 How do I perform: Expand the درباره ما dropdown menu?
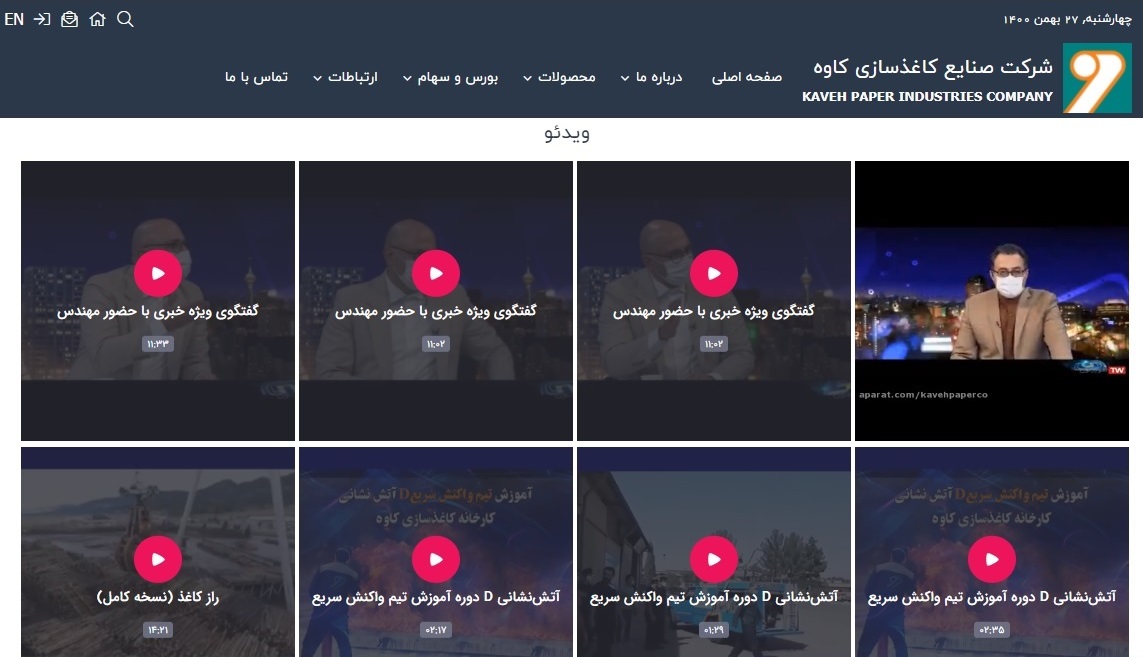[651, 77]
